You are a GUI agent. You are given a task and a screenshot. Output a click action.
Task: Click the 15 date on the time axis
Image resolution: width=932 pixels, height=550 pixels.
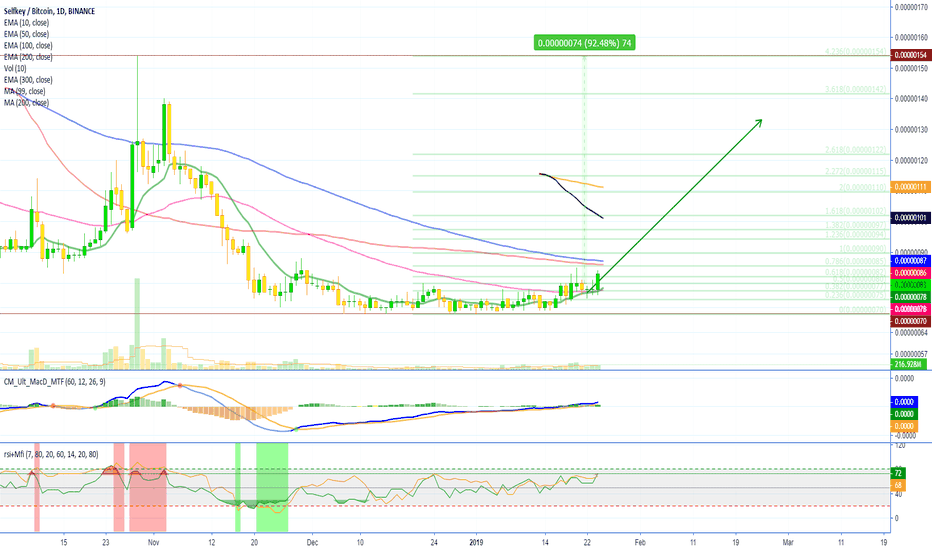click(x=64, y=542)
